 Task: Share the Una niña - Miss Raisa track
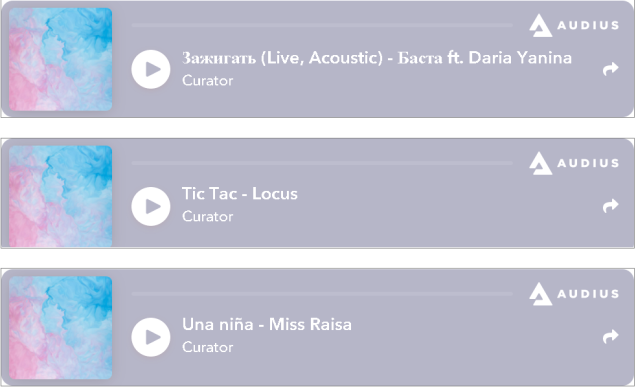click(610, 336)
